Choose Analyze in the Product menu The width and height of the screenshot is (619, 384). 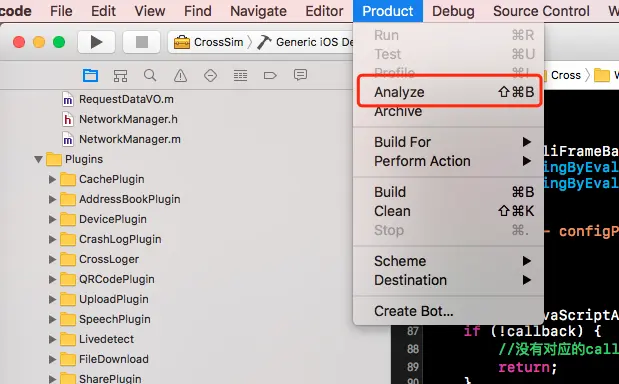(448, 92)
